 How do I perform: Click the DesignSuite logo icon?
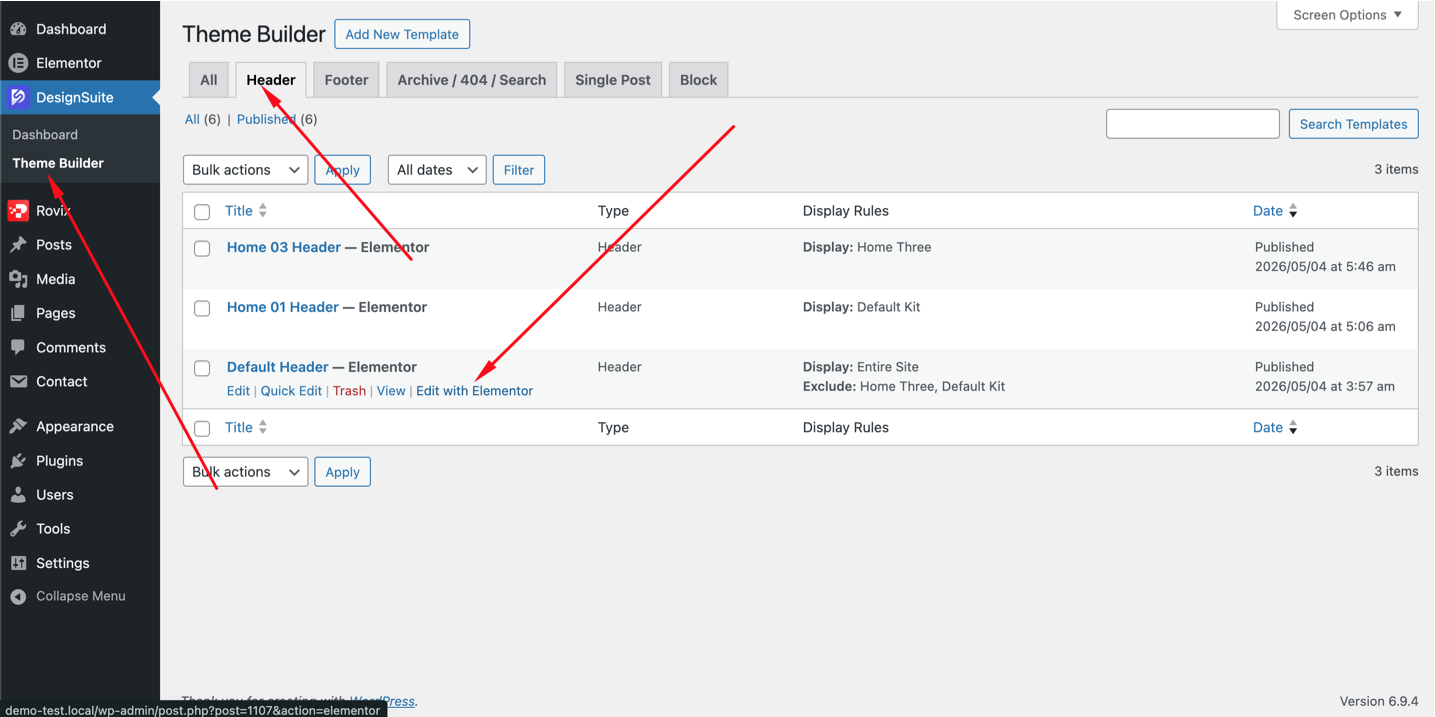[18, 97]
